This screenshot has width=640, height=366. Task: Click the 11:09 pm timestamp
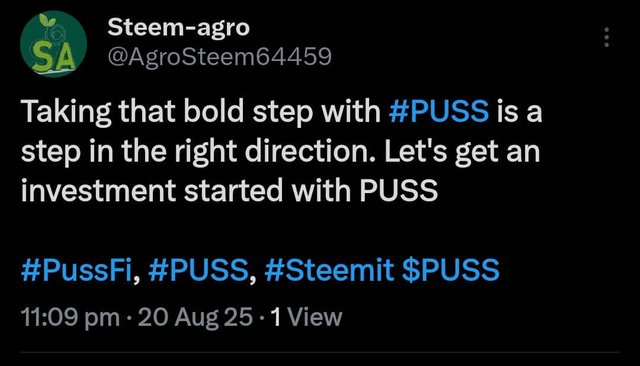[70, 317]
